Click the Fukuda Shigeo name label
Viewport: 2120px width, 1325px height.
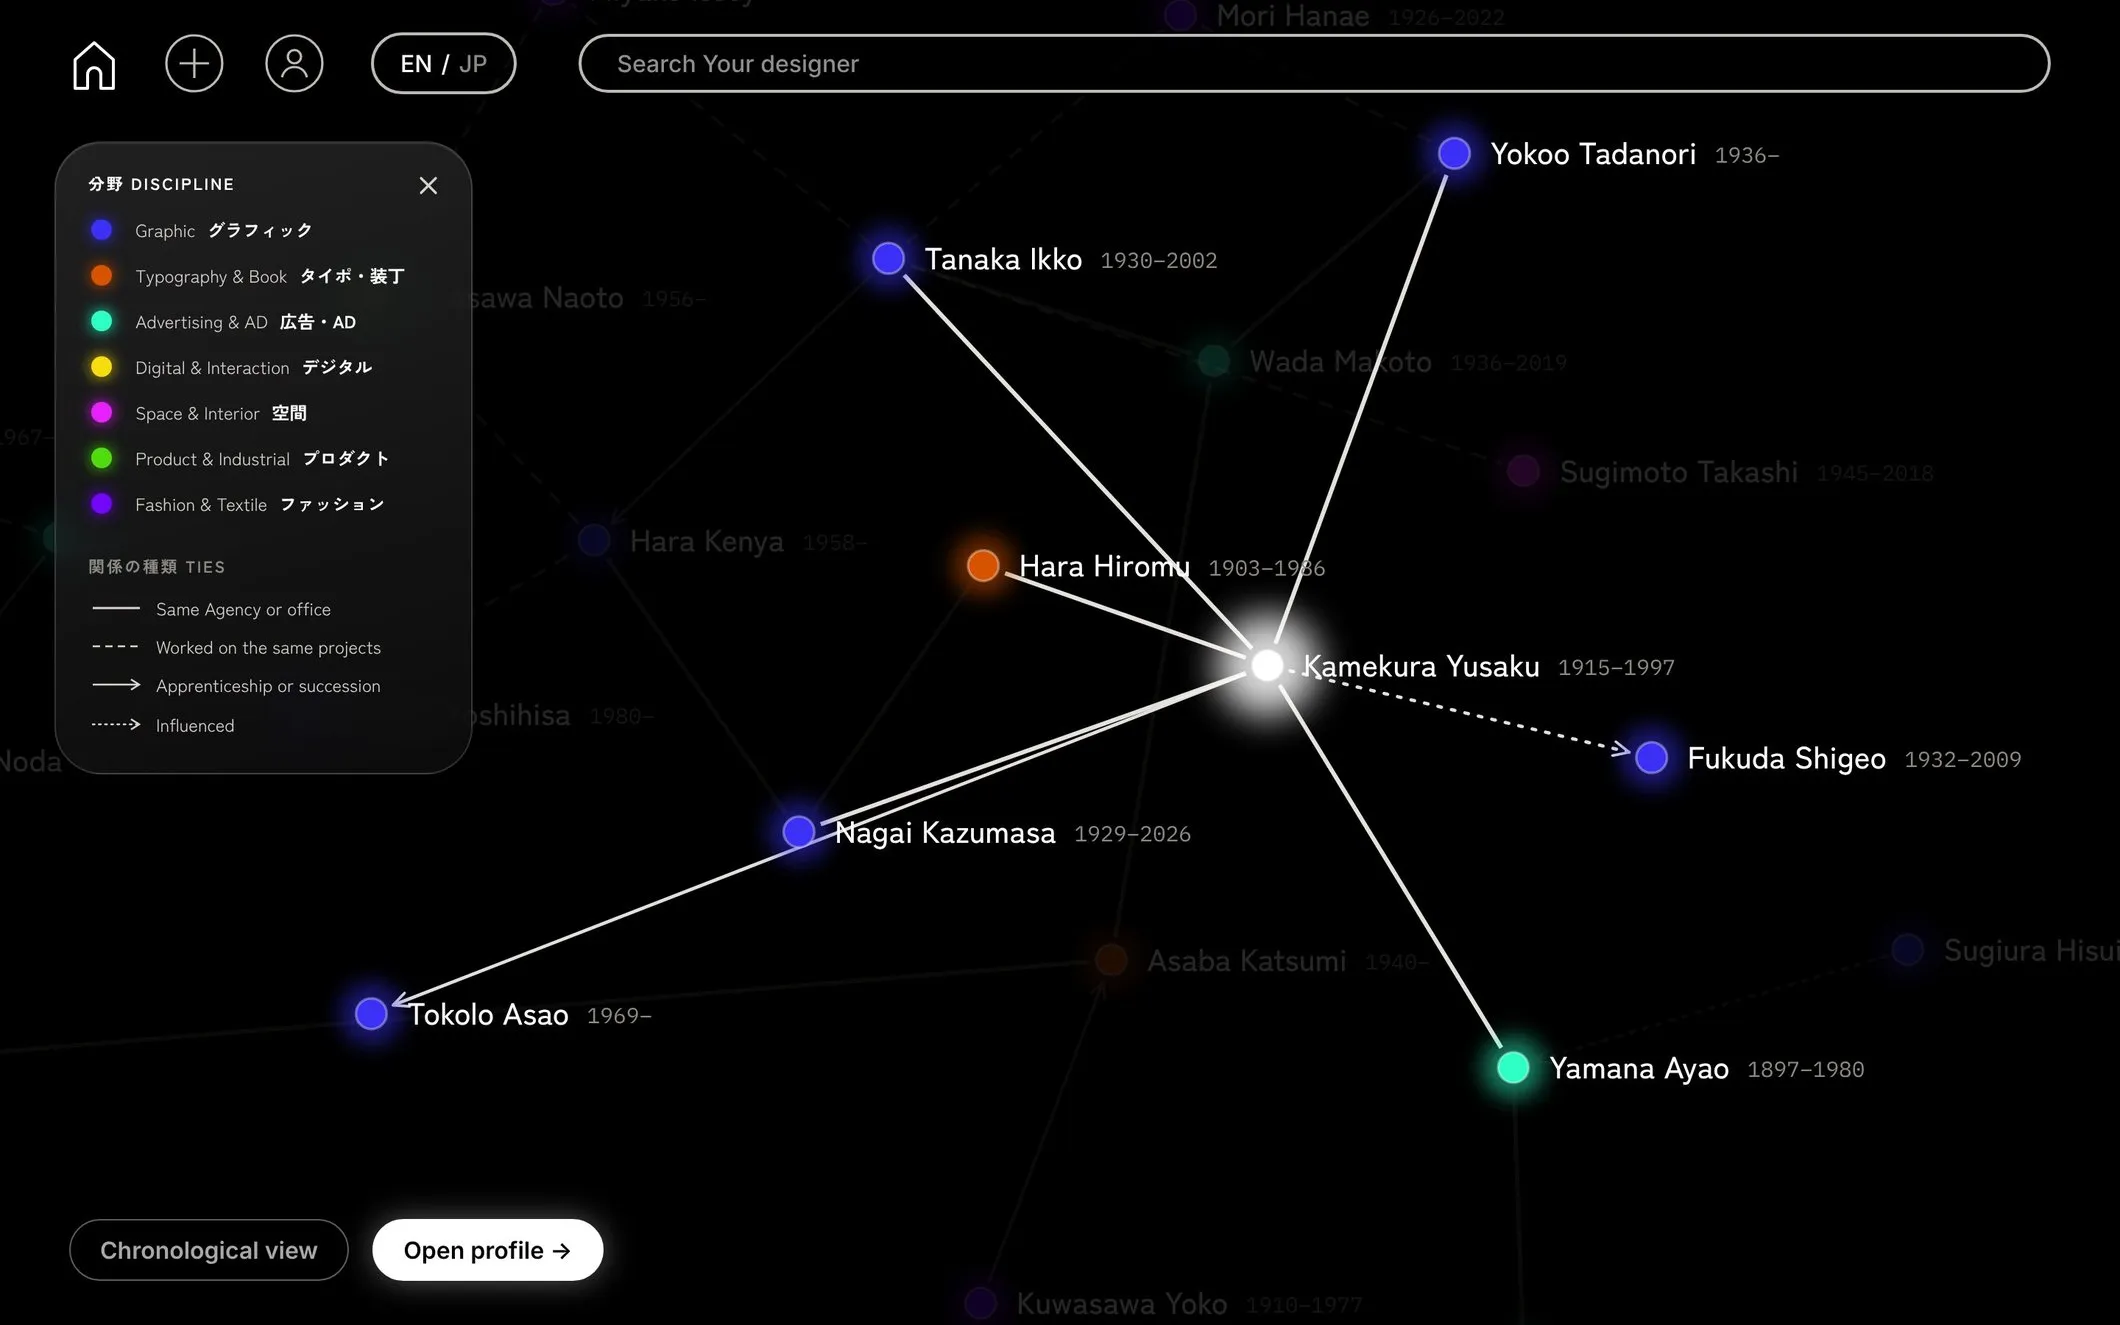[x=1786, y=758]
